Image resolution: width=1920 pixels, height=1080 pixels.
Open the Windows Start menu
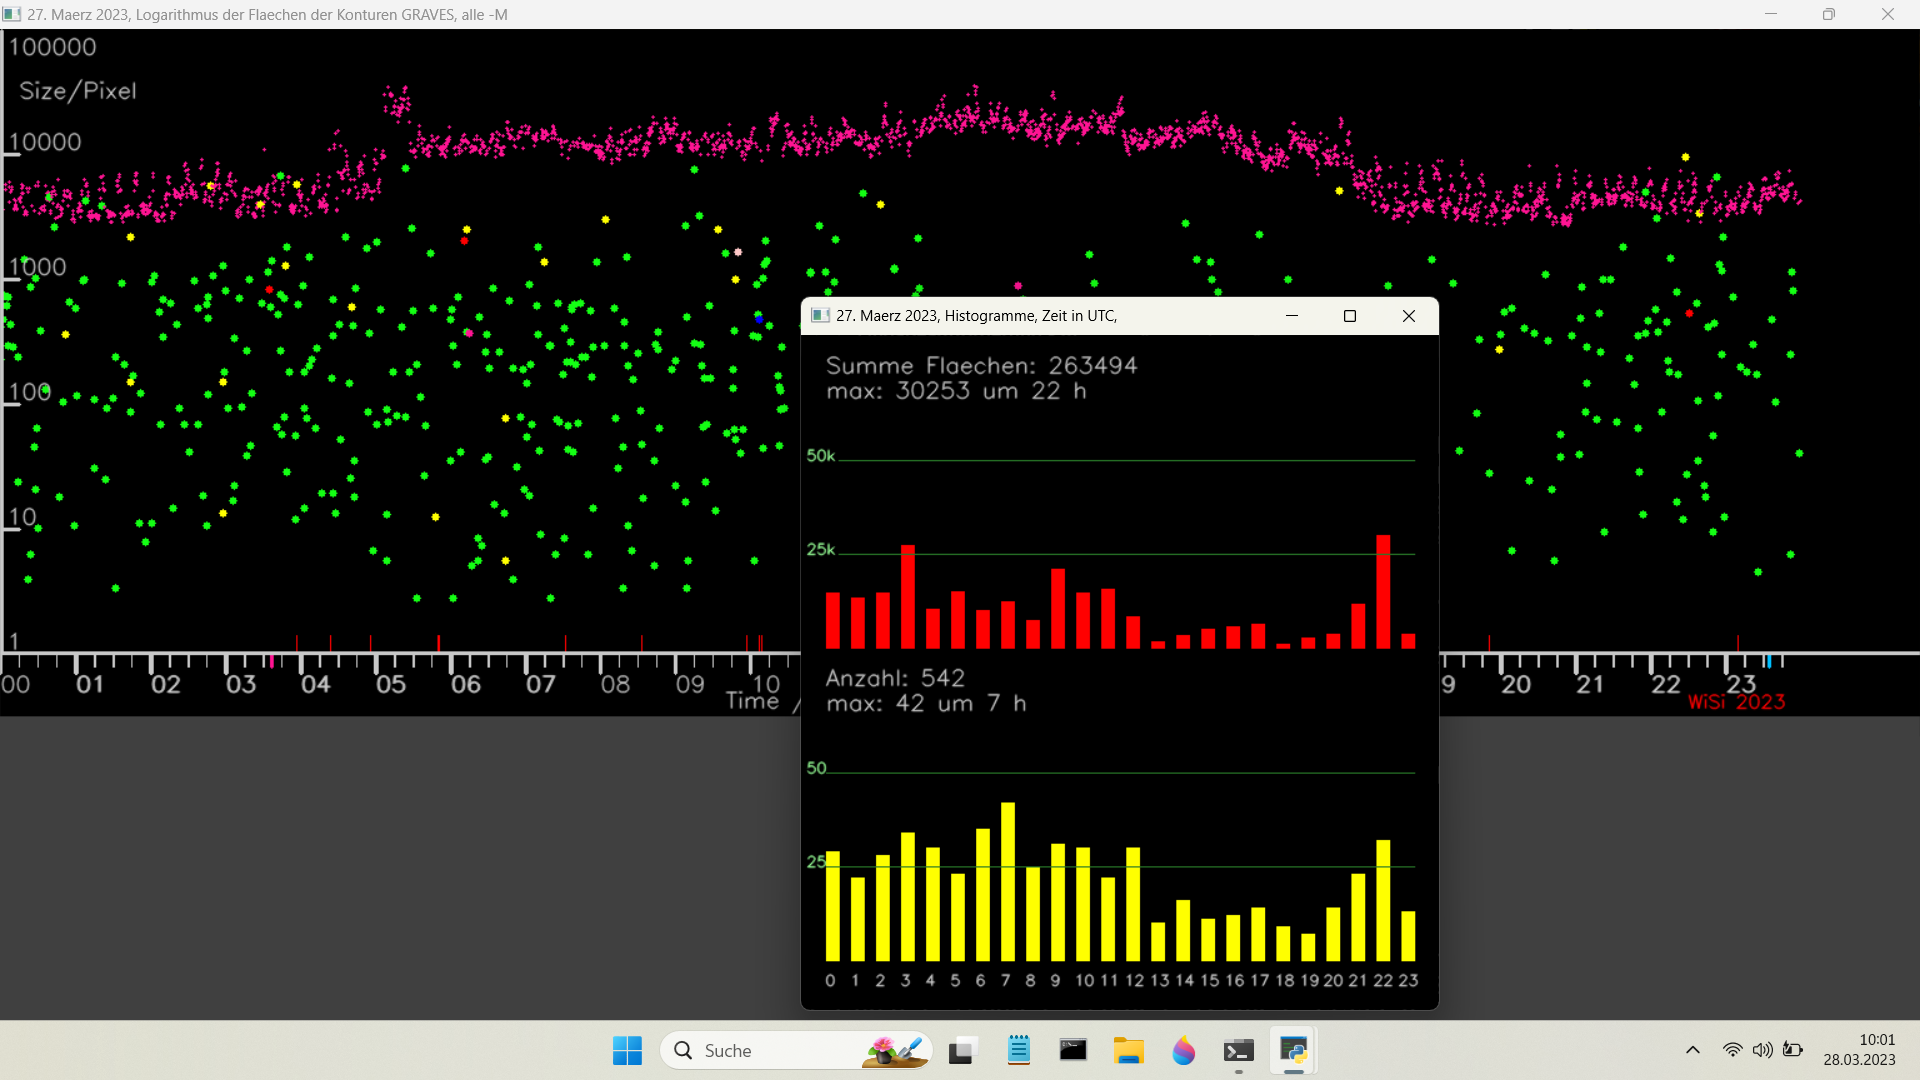coord(627,1050)
